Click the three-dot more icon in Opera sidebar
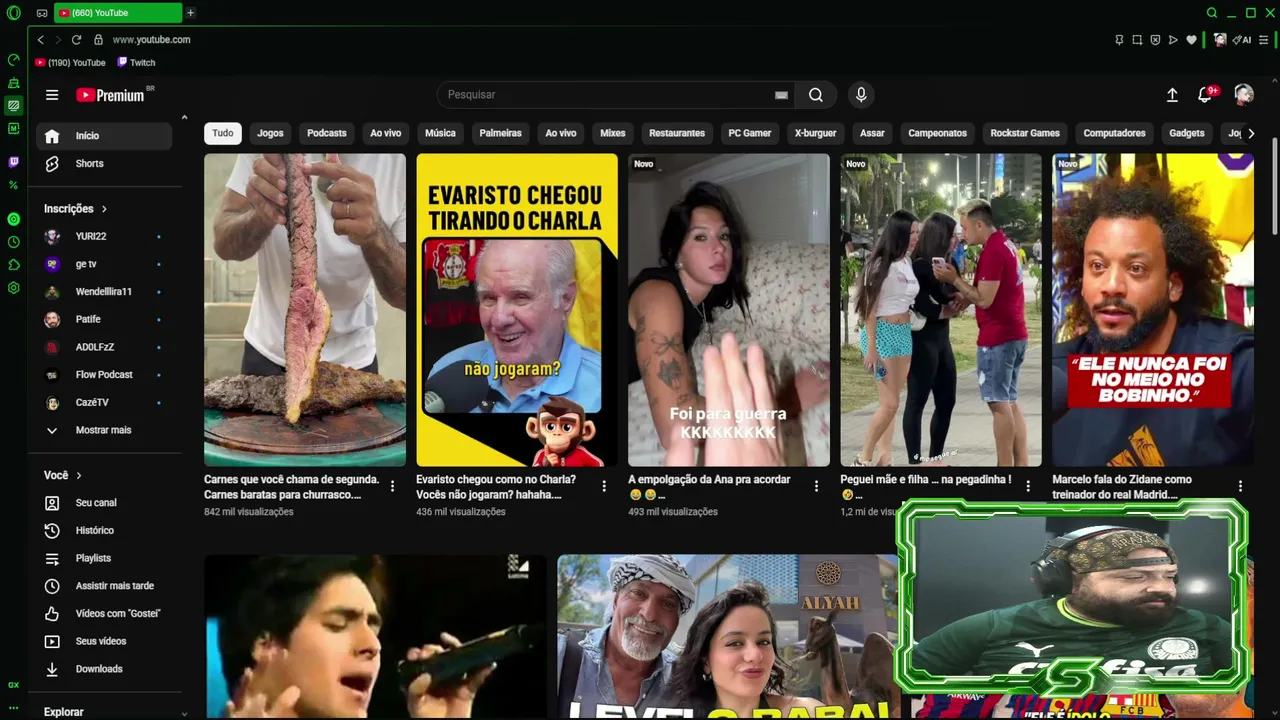This screenshot has width=1280, height=720. pos(14,707)
